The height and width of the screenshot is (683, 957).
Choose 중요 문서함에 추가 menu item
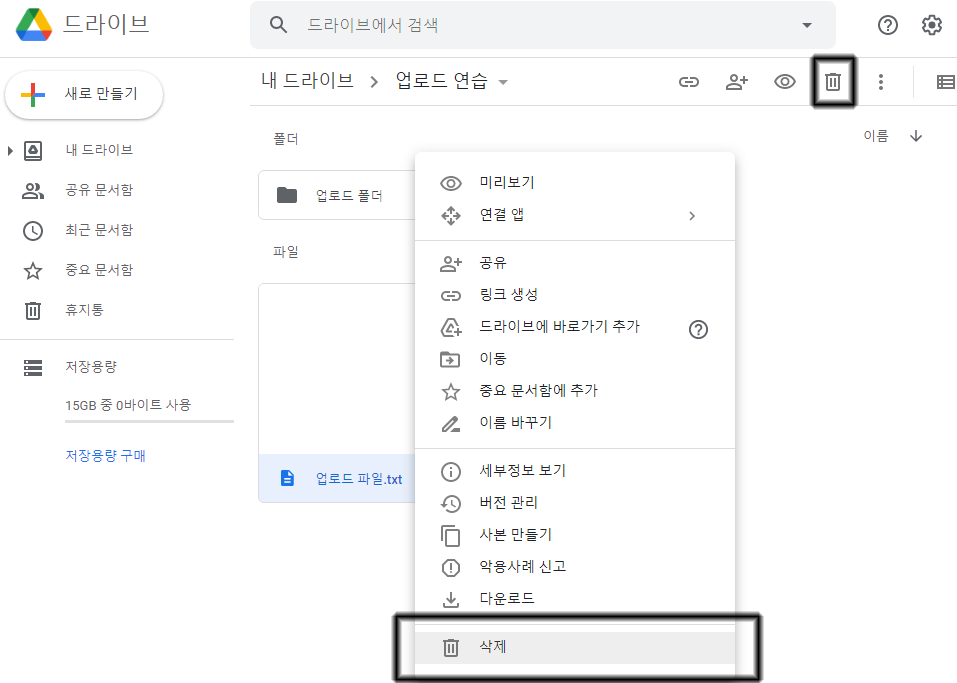(x=575, y=391)
